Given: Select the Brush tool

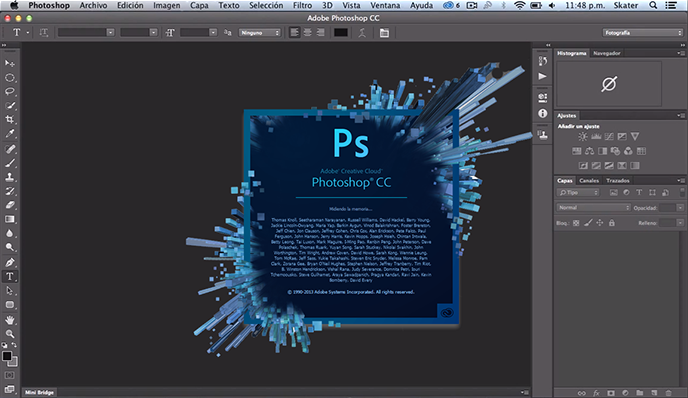Looking at the screenshot, I should coord(10,163).
